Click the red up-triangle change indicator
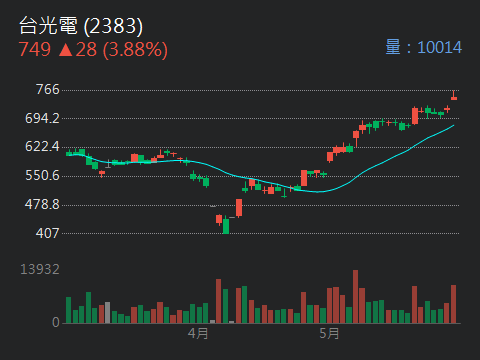The width and height of the screenshot is (480, 360). pos(66,50)
